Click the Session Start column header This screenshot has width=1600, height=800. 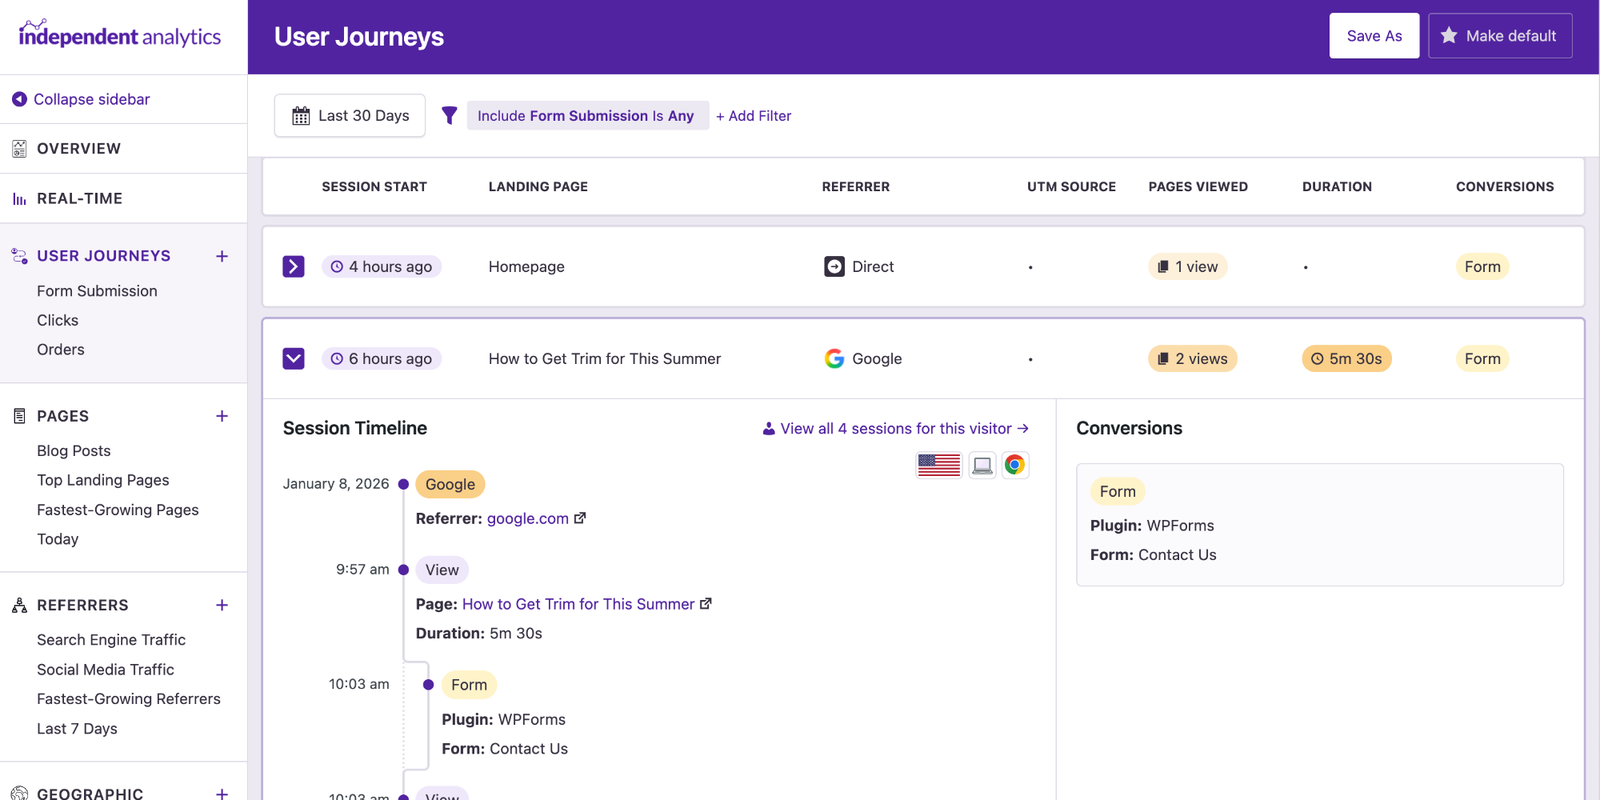point(374,187)
